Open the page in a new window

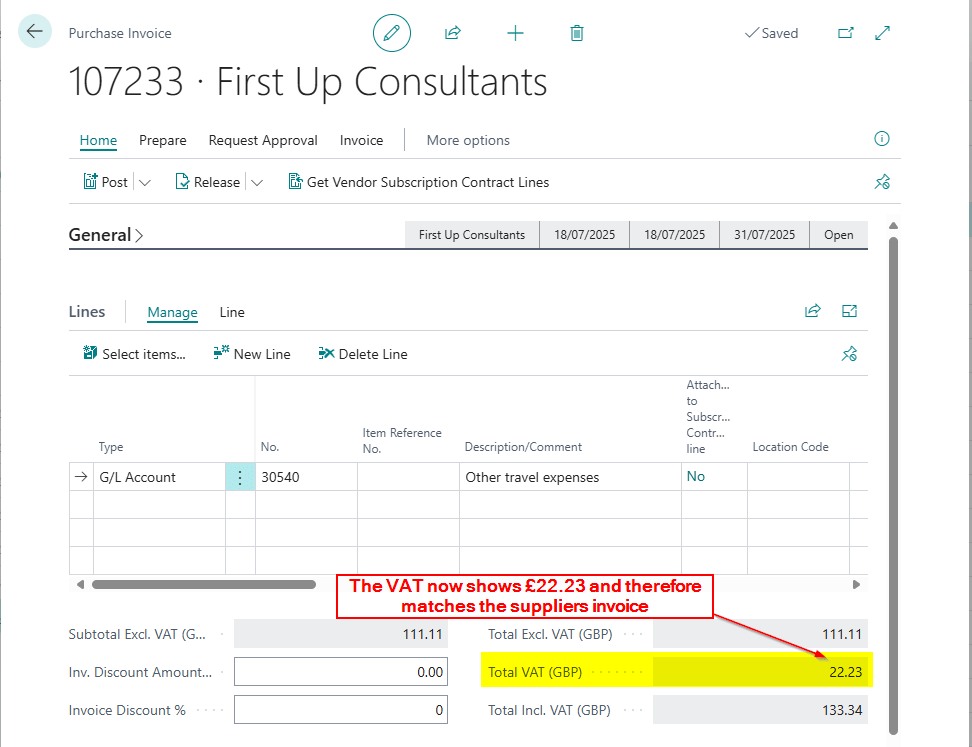tap(845, 33)
